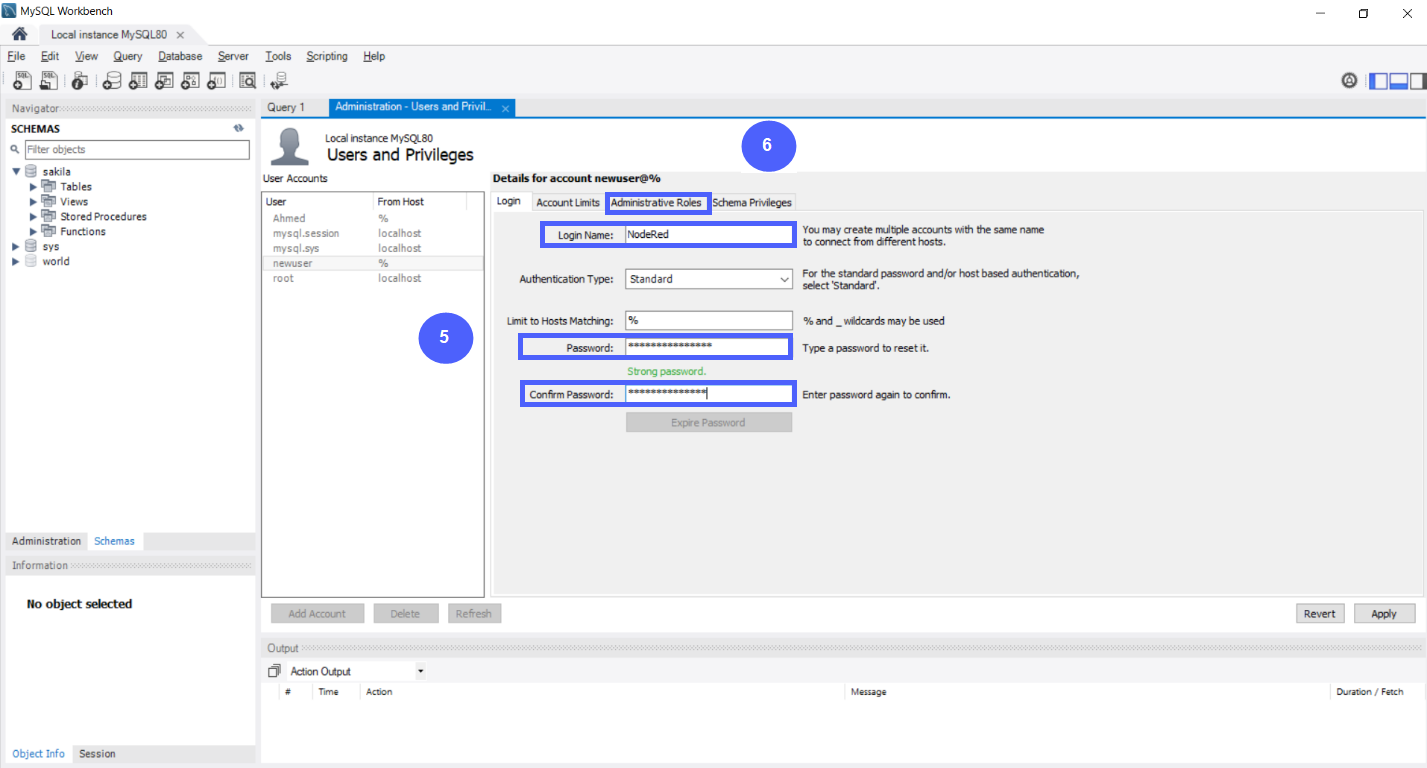Screen dimensions: 1427x768
Task: Switch Navigator to the Administration tab
Action: pos(46,541)
